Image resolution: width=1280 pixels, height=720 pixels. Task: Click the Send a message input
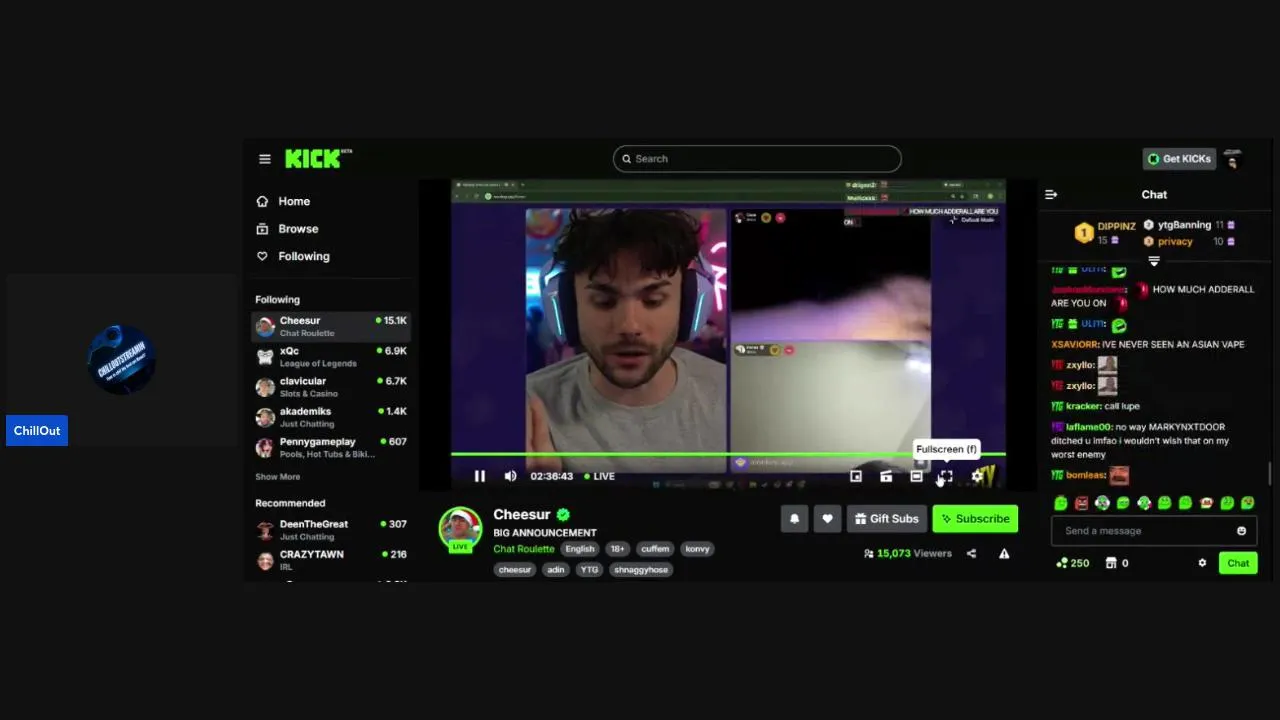1154,531
